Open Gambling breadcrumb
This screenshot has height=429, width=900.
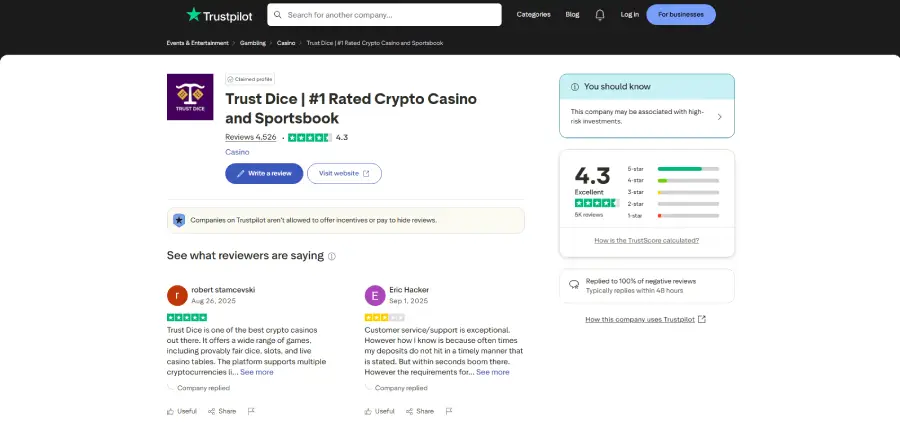[x=253, y=43]
